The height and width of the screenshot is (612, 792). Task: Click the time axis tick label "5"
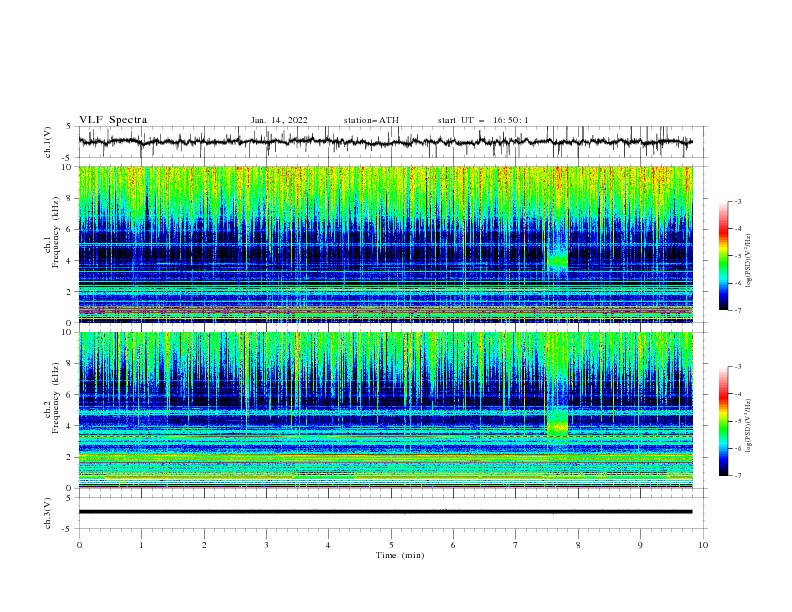coord(391,545)
